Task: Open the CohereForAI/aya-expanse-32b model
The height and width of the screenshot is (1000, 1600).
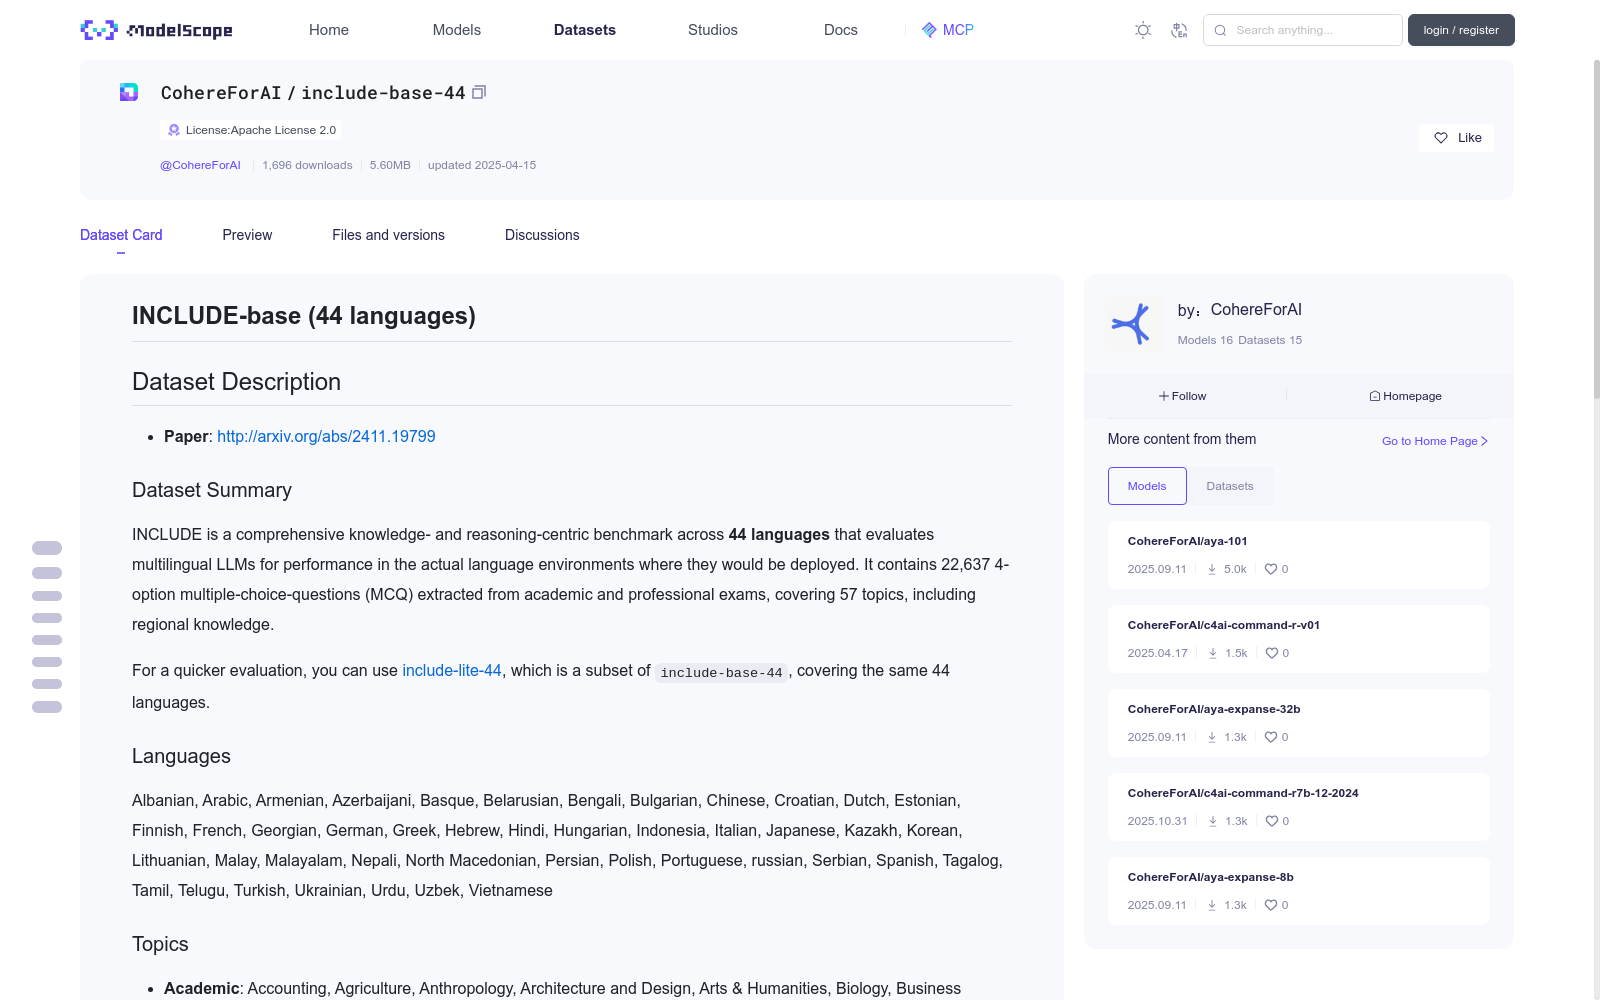Action: tap(1214, 709)
